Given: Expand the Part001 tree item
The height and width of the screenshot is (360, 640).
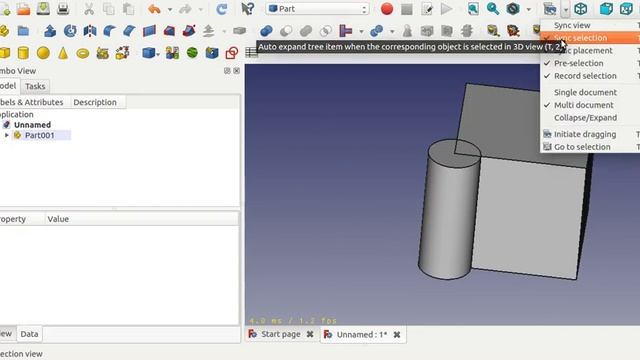Looking at the screenshot, I should coord(6,135).
